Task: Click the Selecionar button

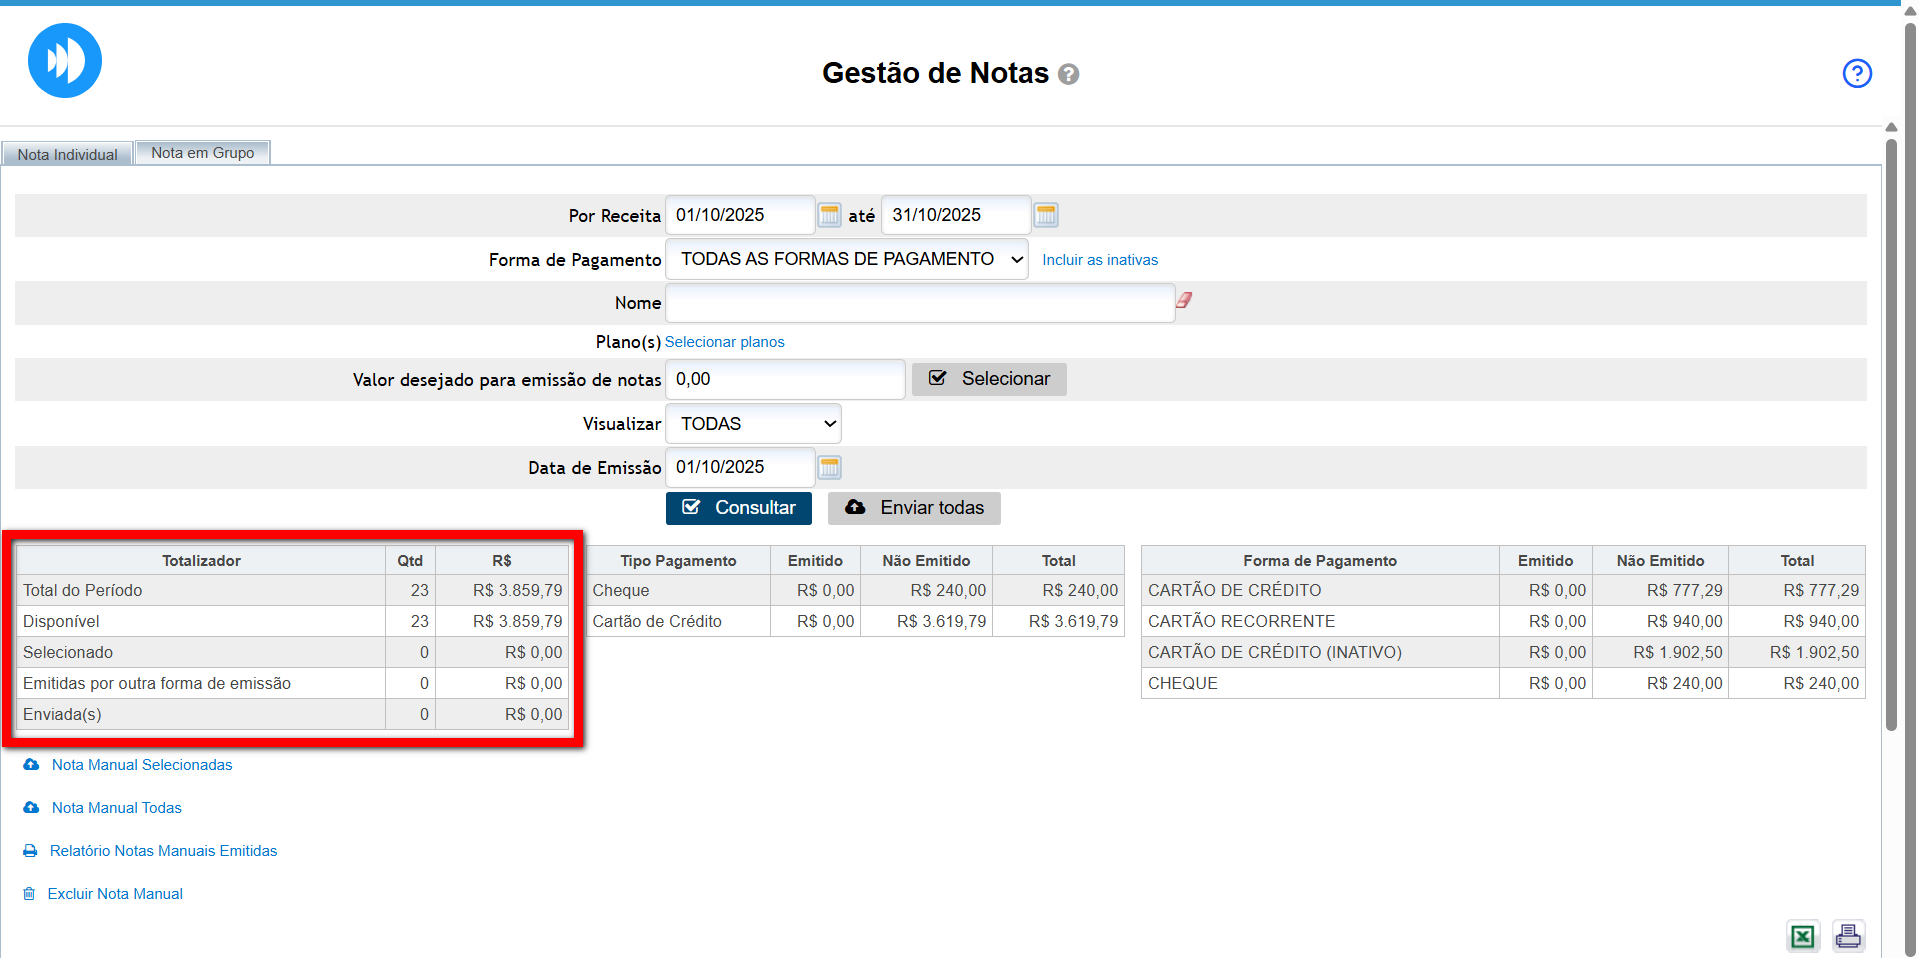Action: (988, 379)
